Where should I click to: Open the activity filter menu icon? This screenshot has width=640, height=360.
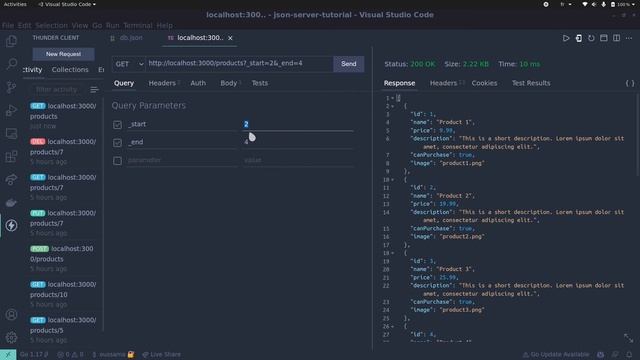point(94,89)
